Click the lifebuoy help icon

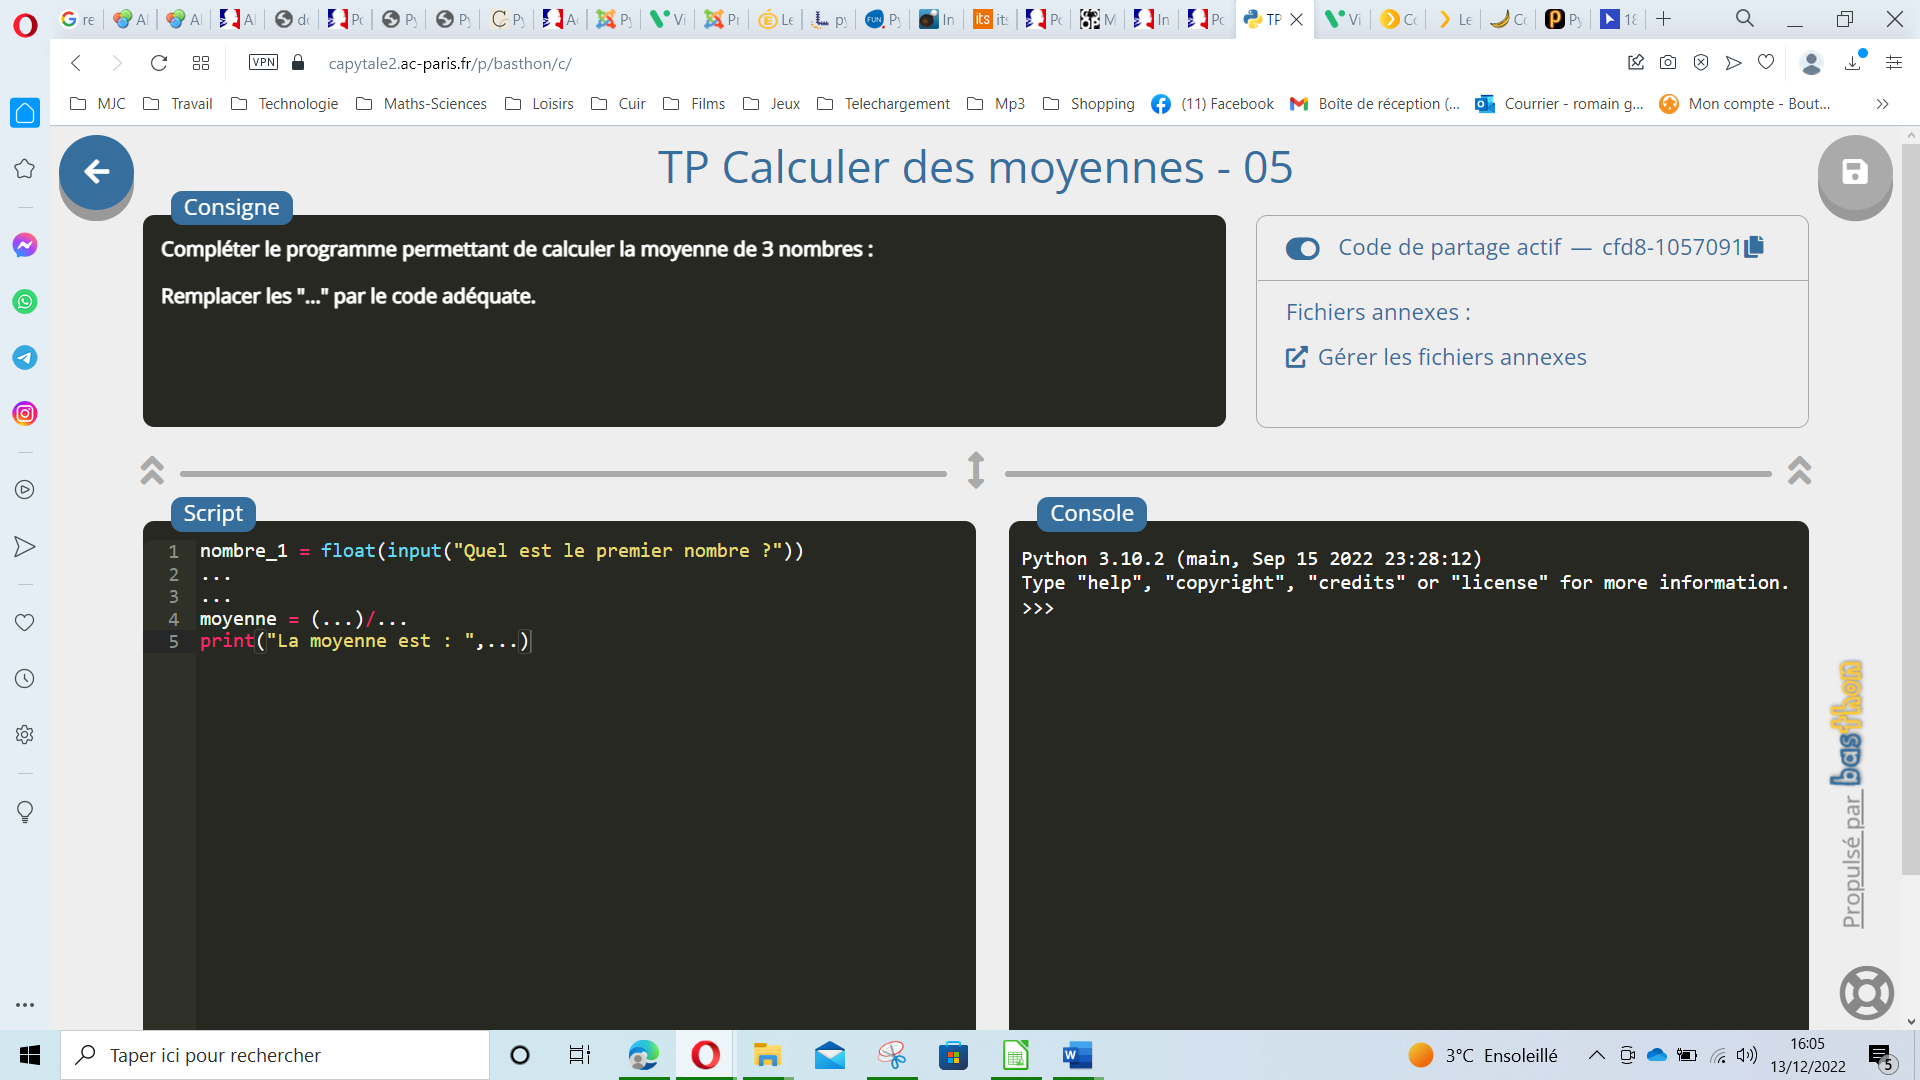[1866, 992]
